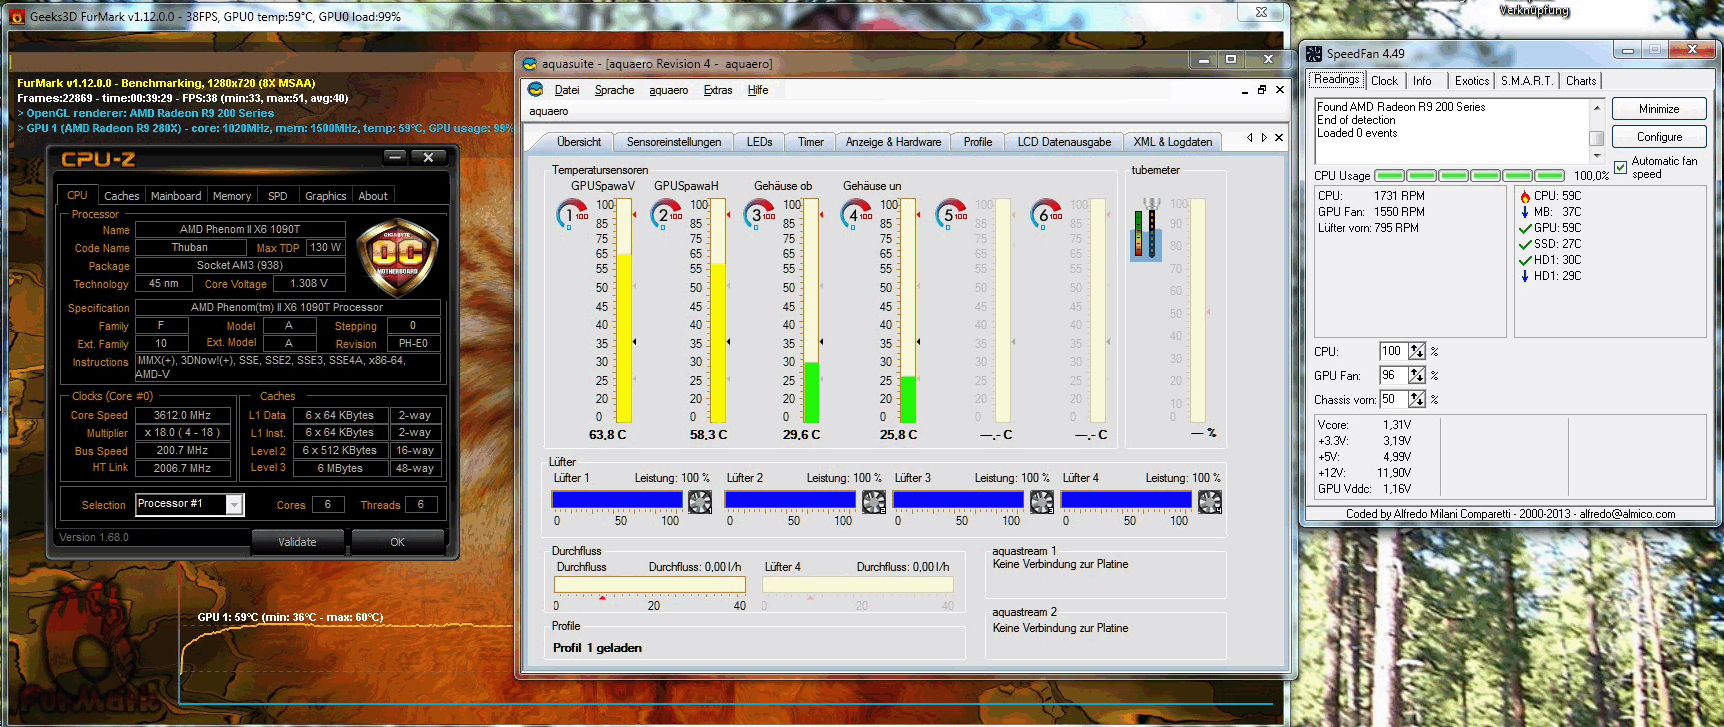Click the tubemeter level icon
1724x727 pixels.
(1146, 229)
